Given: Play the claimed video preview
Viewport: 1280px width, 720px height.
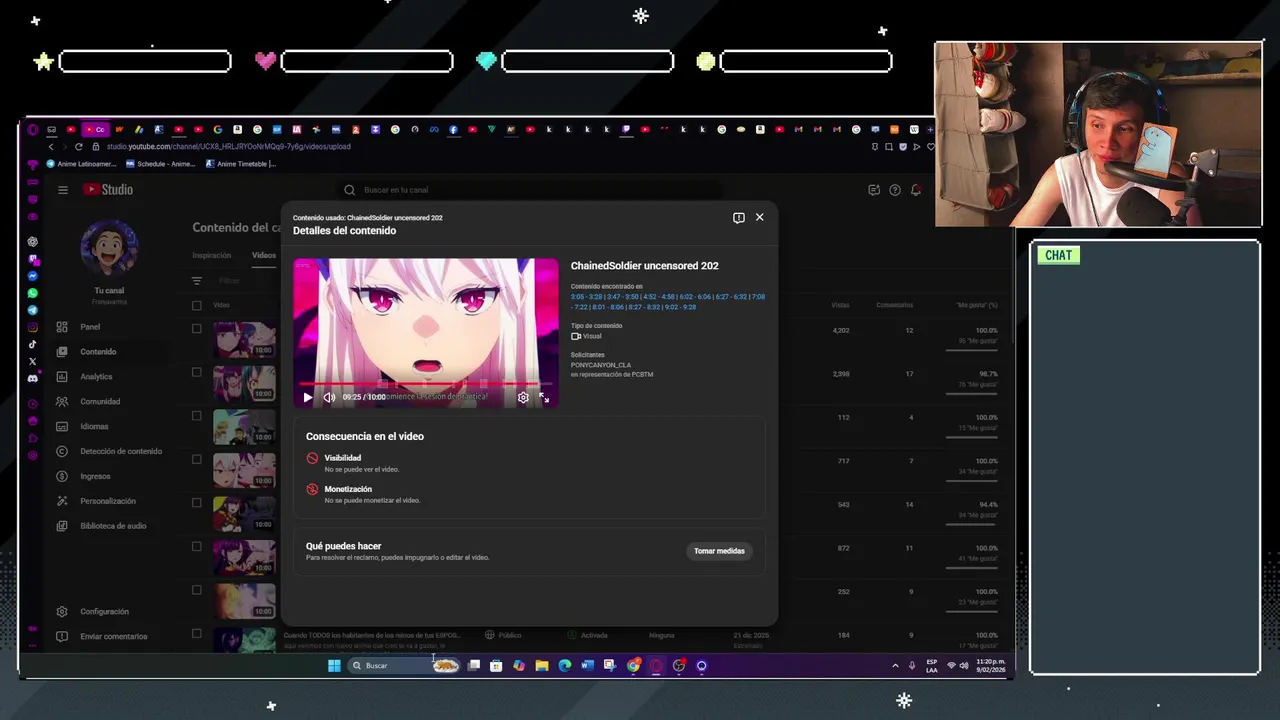Looking at the screenshot, I should coord(307,397).
